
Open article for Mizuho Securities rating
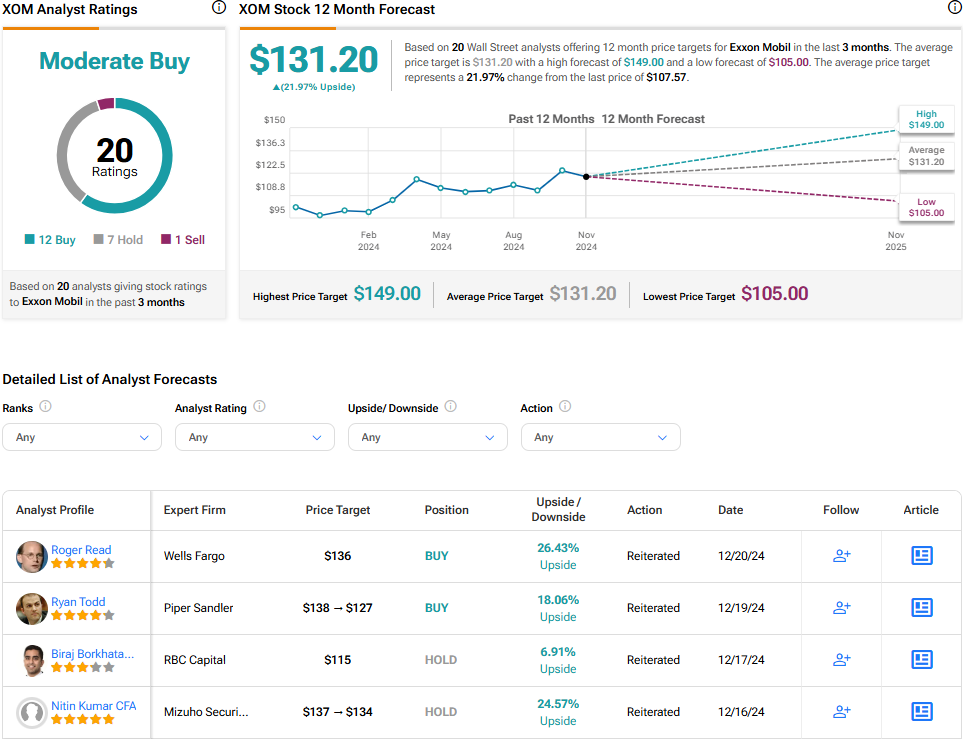click(x=921, y=712)
